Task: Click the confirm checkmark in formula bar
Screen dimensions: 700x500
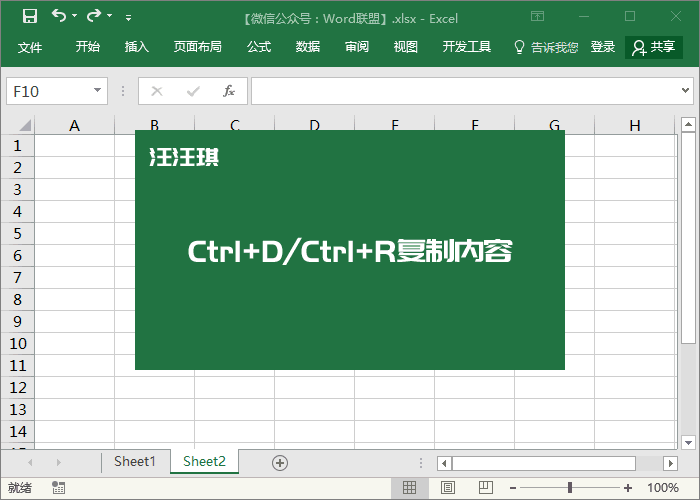Action: [193, 91]
